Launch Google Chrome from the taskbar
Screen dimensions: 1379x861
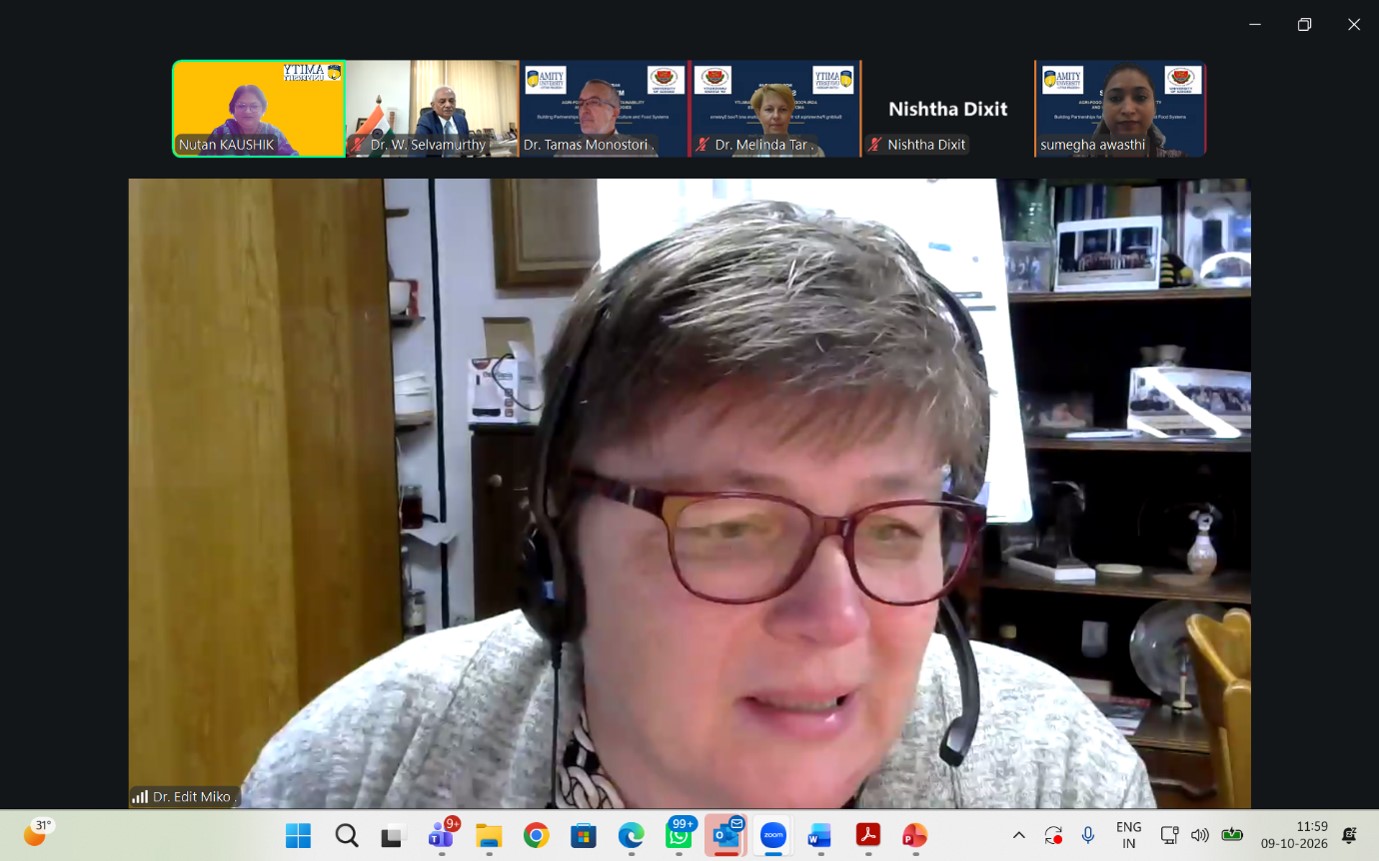point(536,836)
